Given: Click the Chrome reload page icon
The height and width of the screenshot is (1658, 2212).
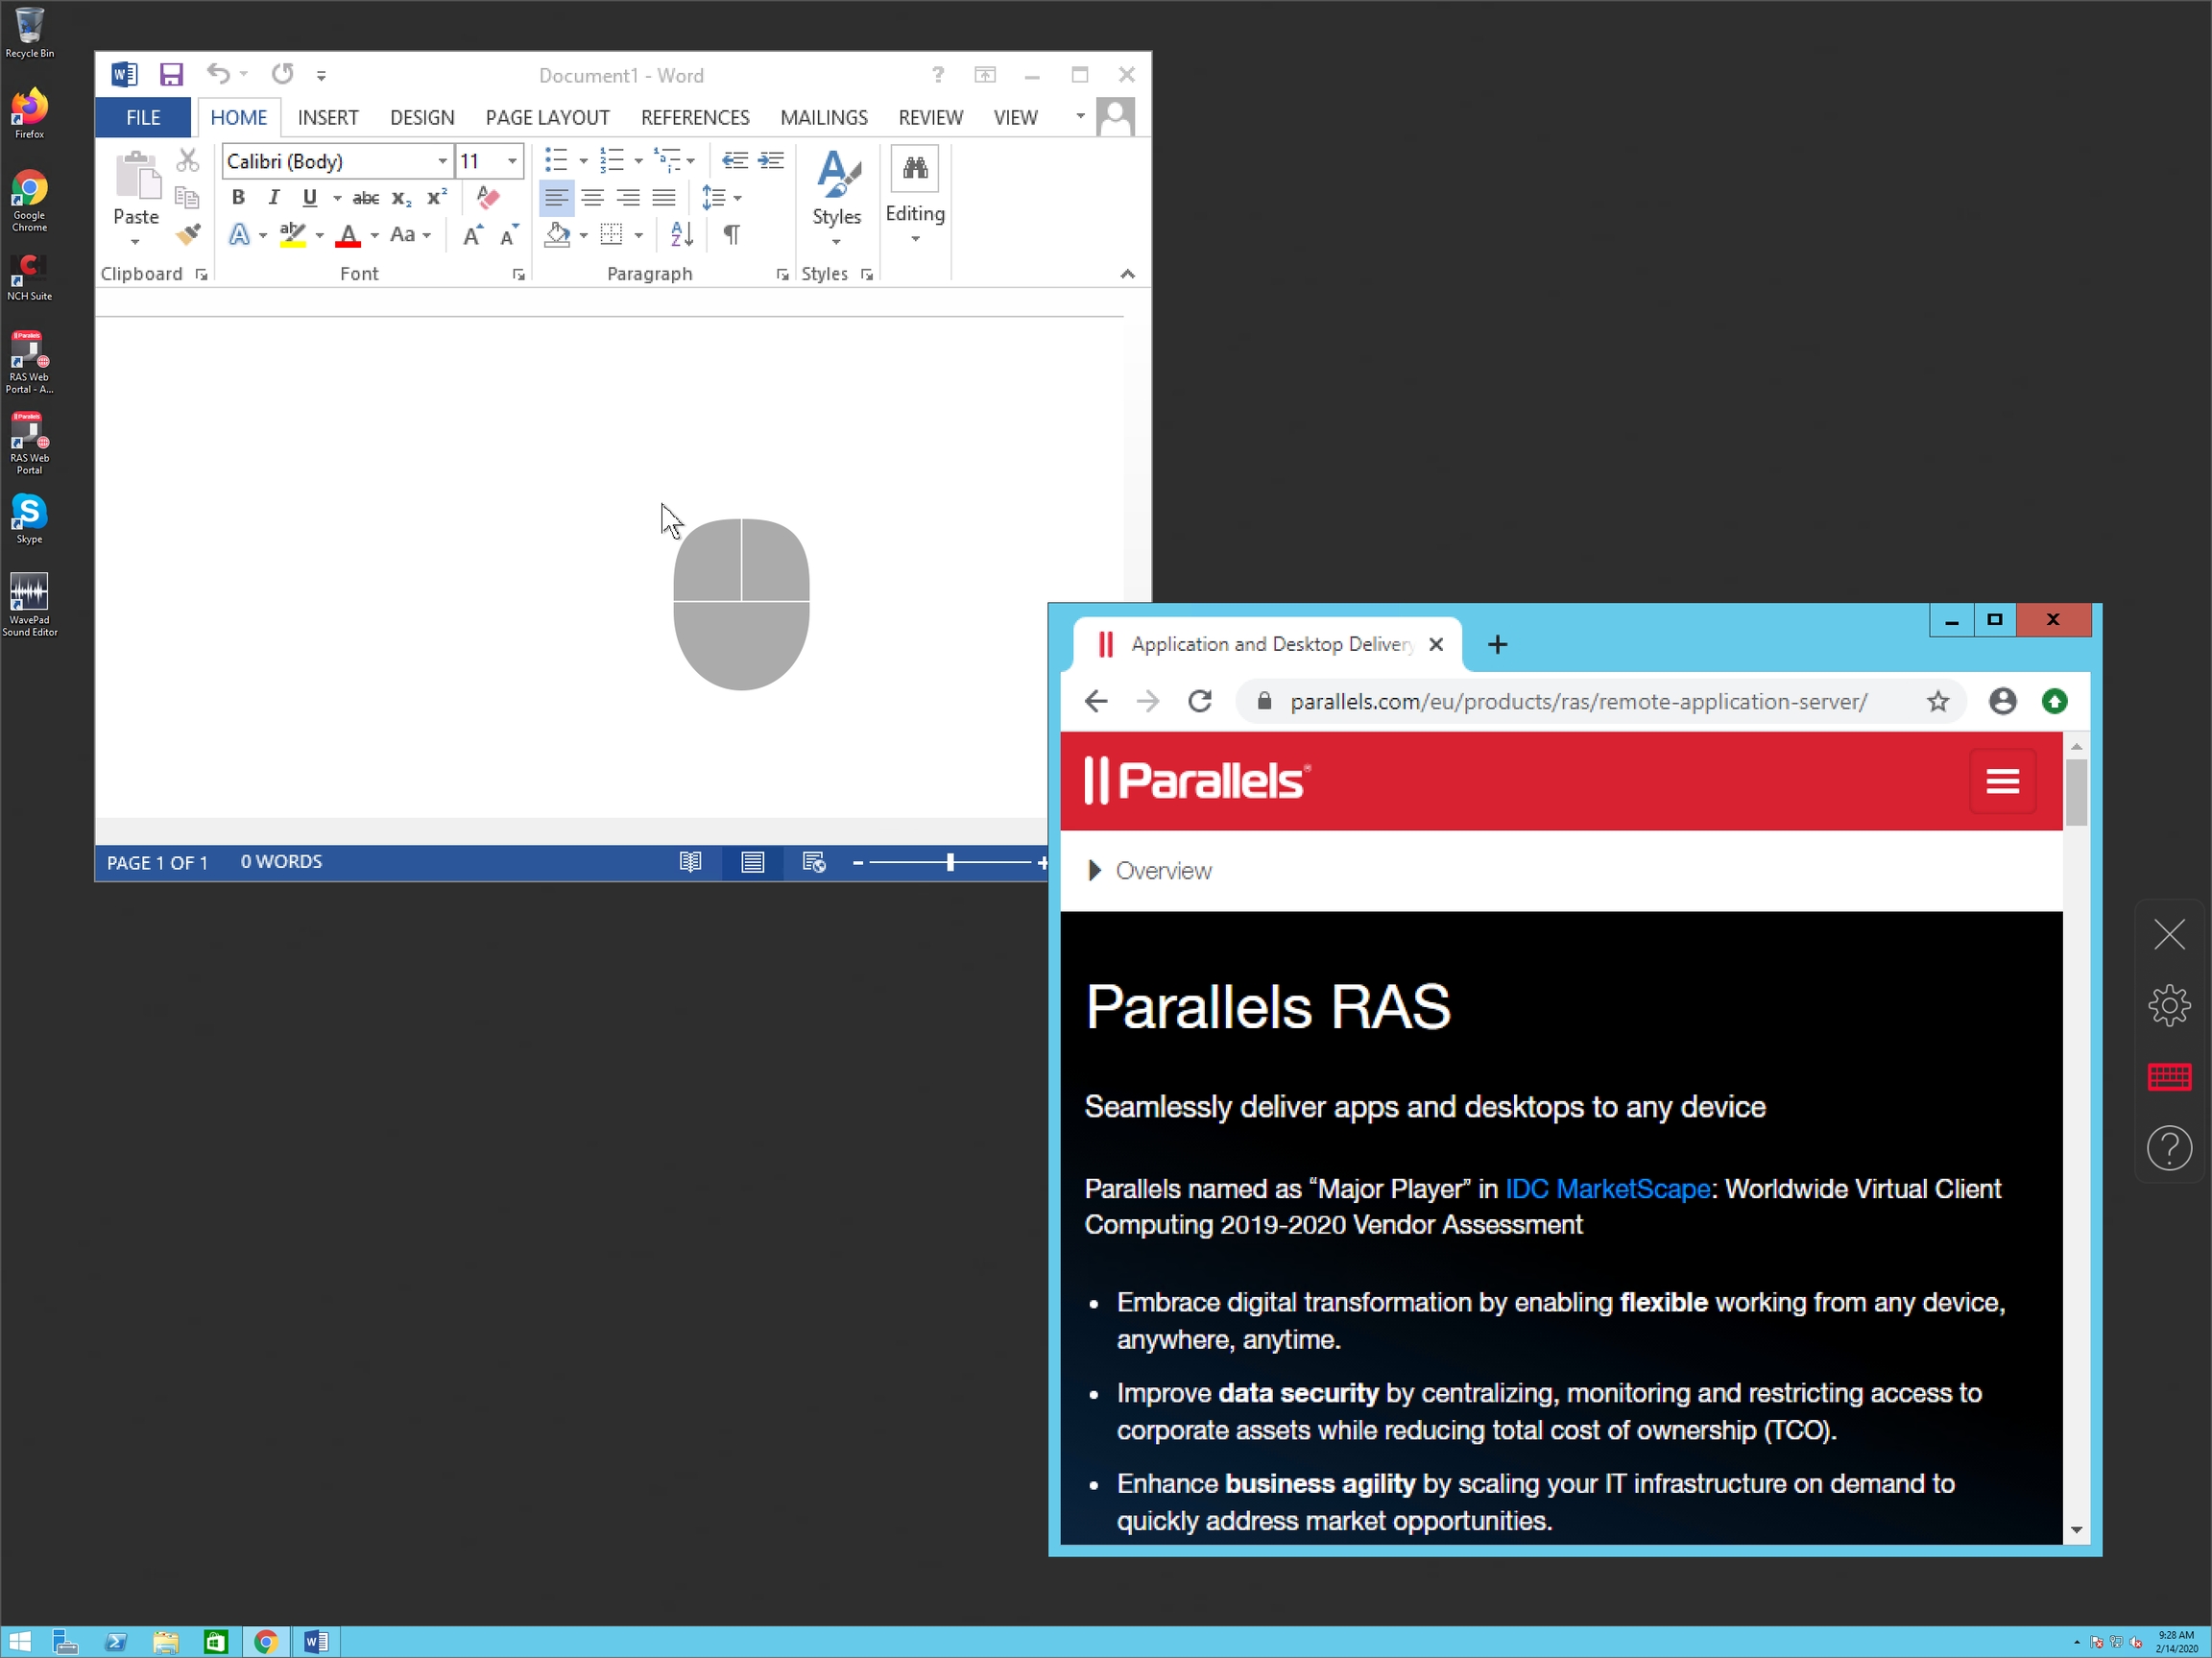Looking at the screenshot, I should tap(1200, 702).
